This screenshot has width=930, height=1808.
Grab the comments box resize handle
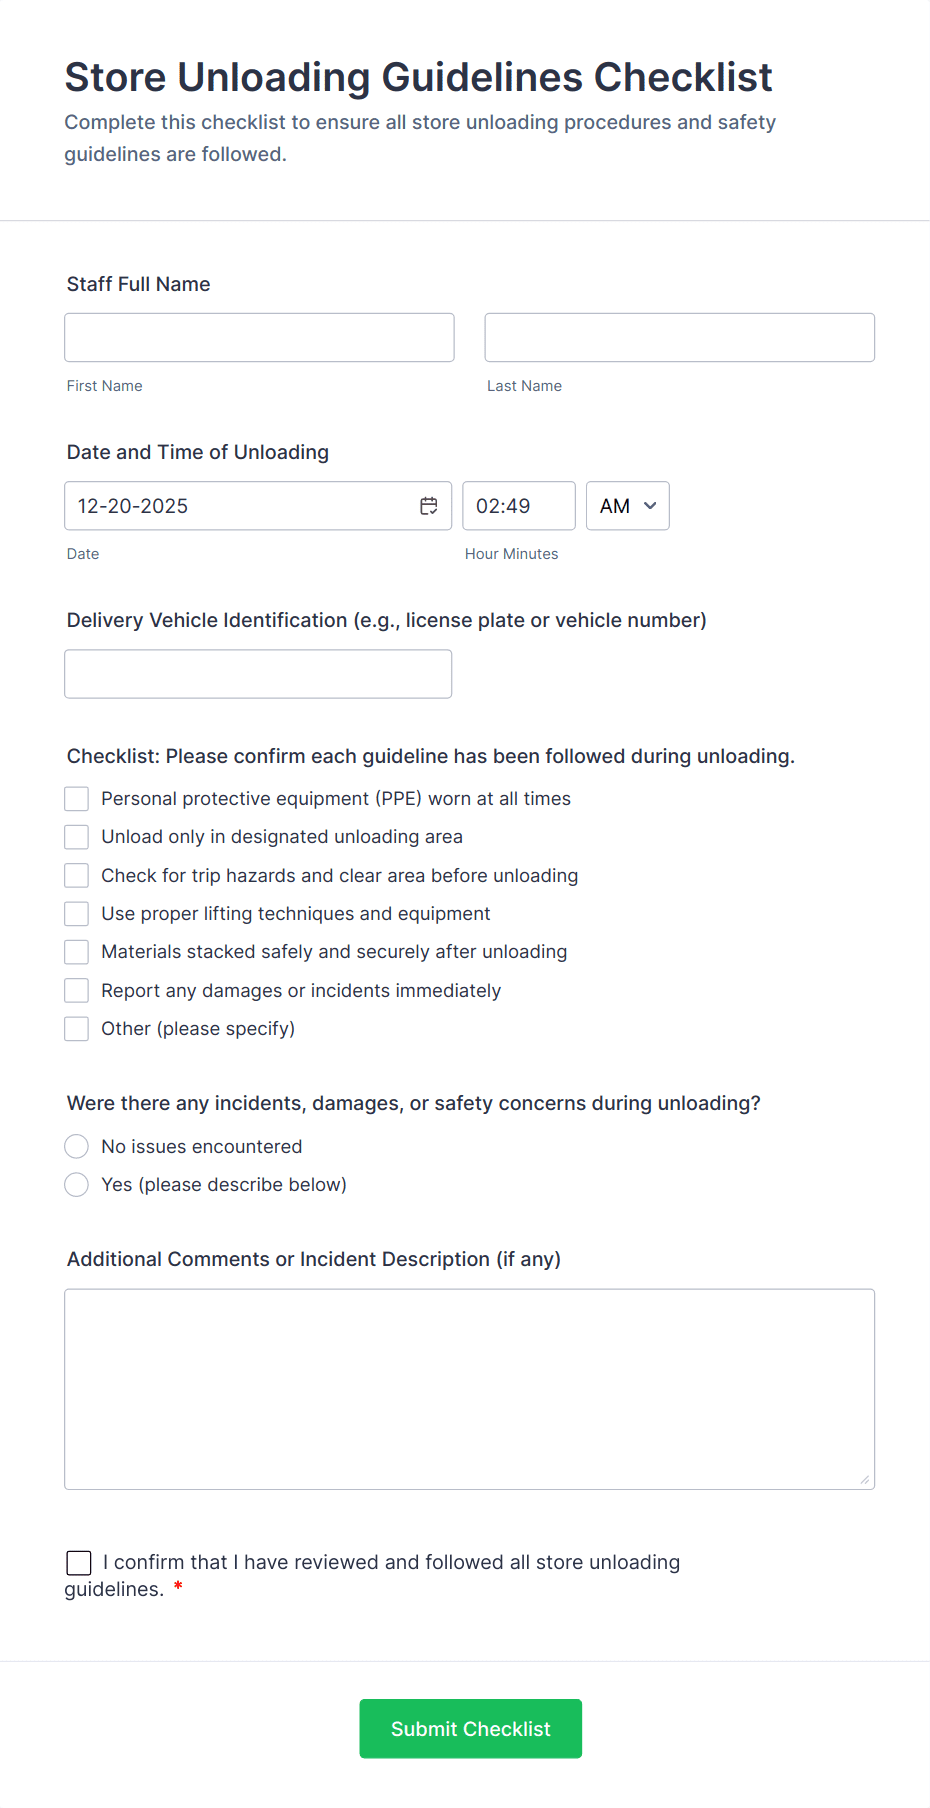[865, 1480]
